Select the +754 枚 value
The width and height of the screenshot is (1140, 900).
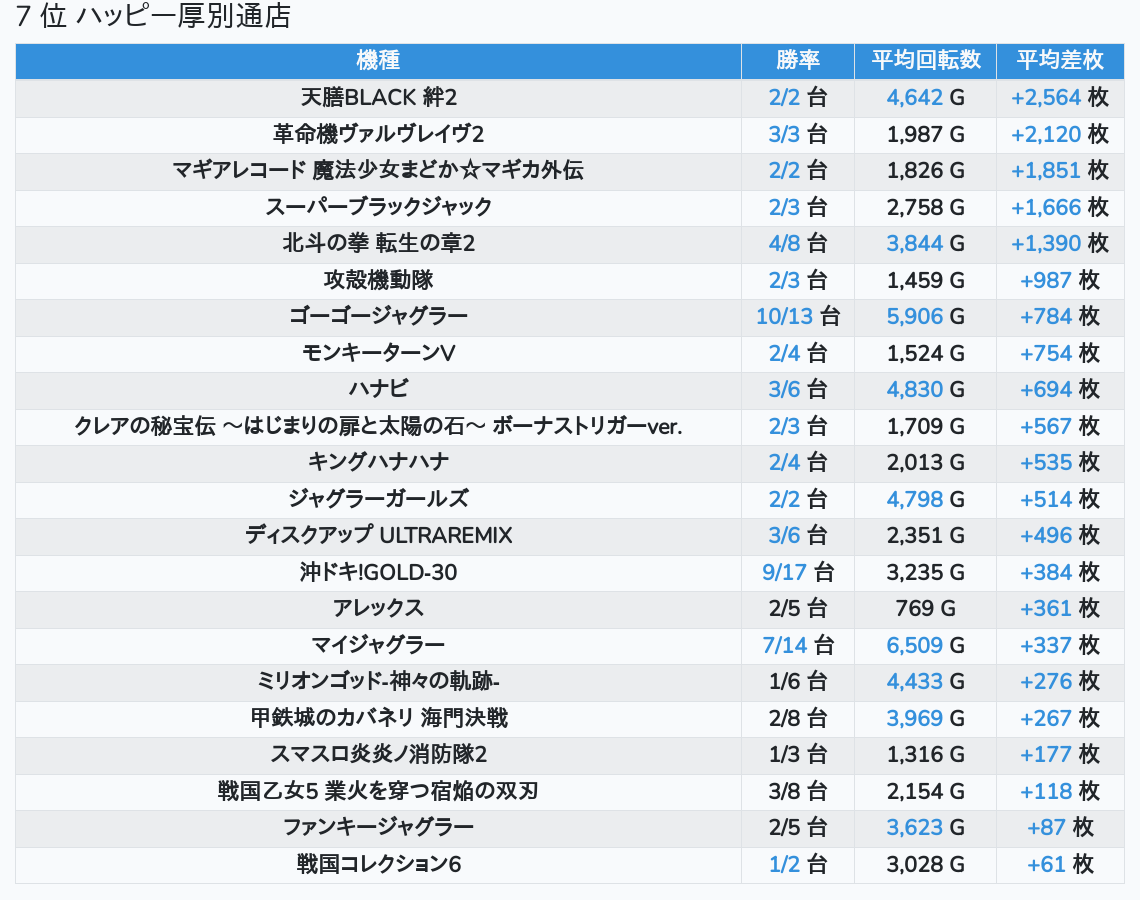click(x=1060, y=353)
